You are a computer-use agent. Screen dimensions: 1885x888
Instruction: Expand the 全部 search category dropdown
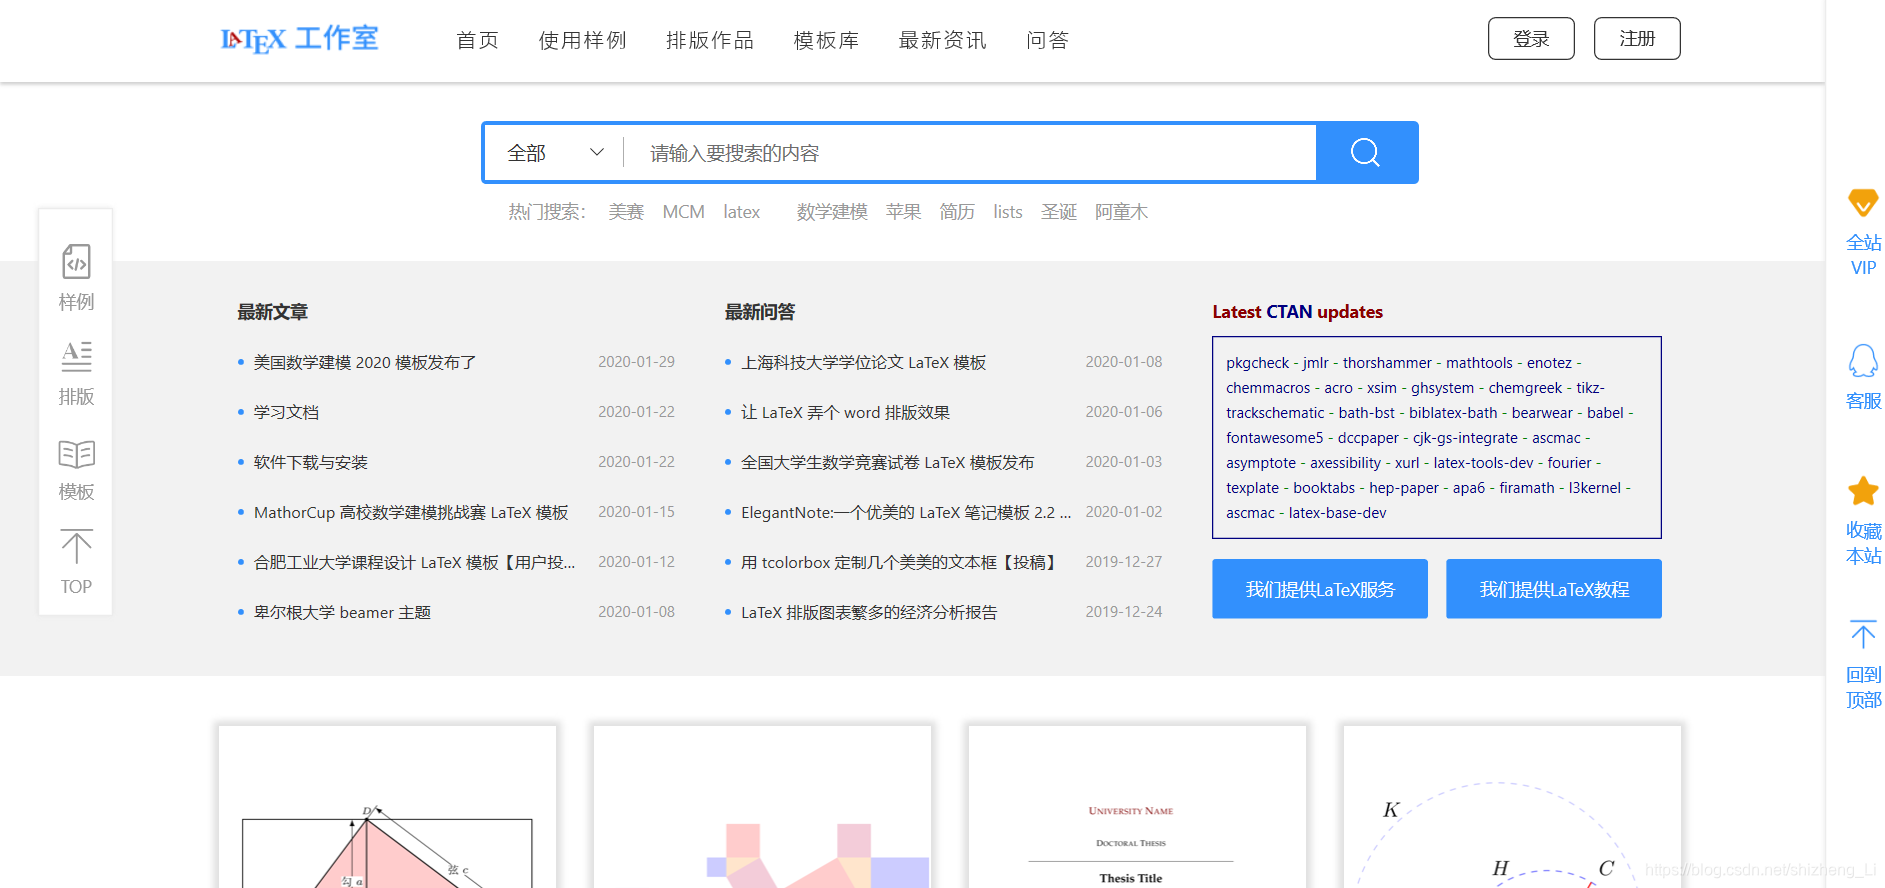point(555,153)
